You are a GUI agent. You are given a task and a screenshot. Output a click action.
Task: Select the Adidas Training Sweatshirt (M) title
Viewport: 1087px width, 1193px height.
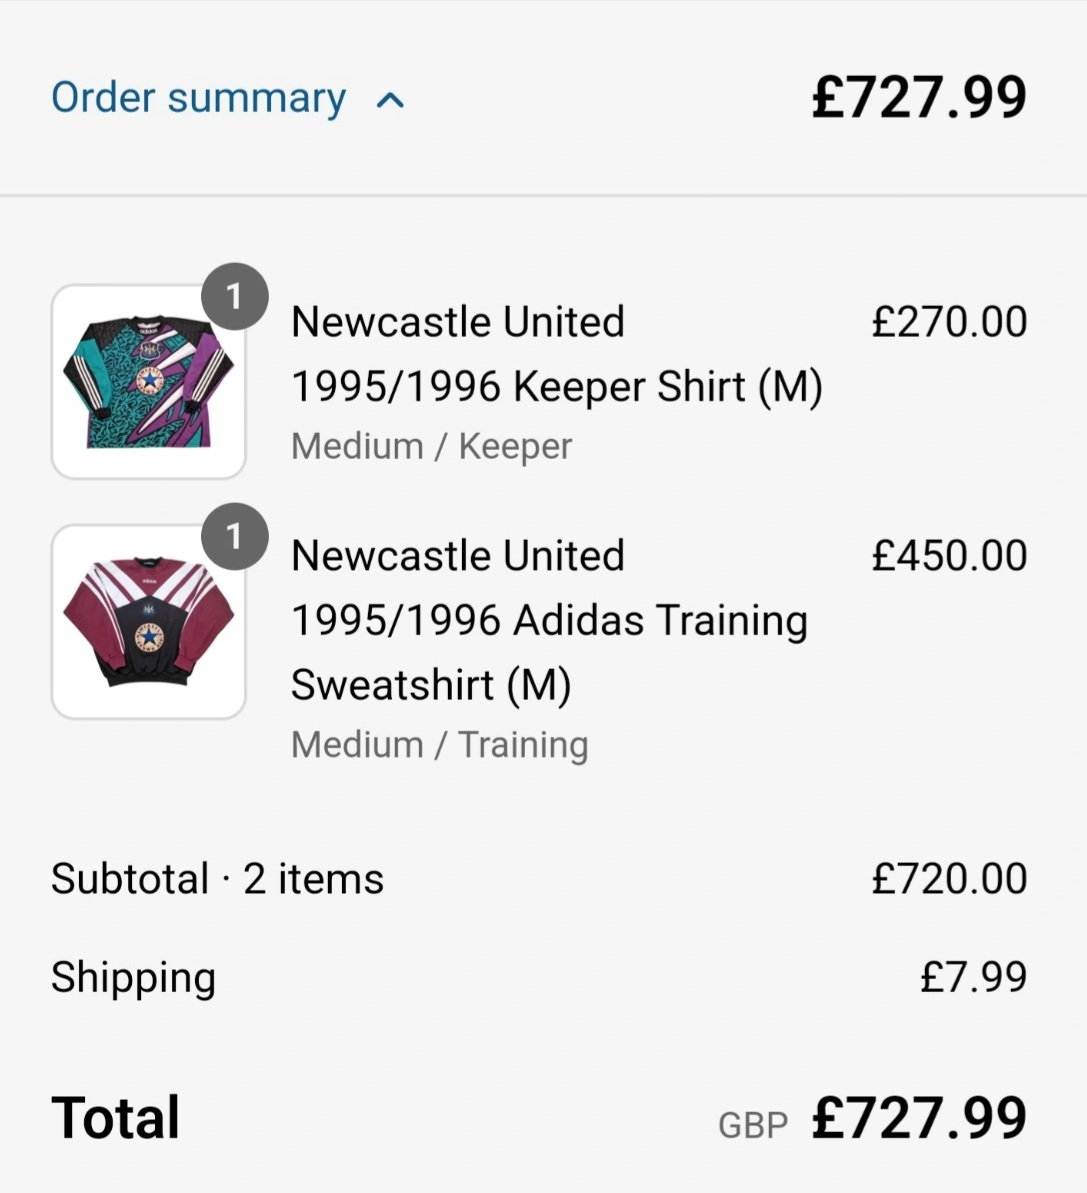549,620
